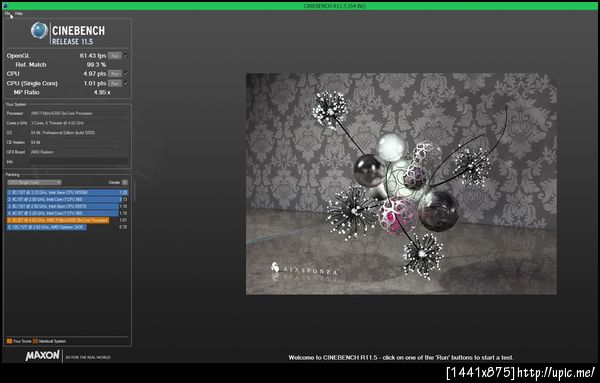Image resolution: width=600 pixels, height=383 pixels.
Task: Click the Cores x GHz field value
Action: [x=79, y=123]
